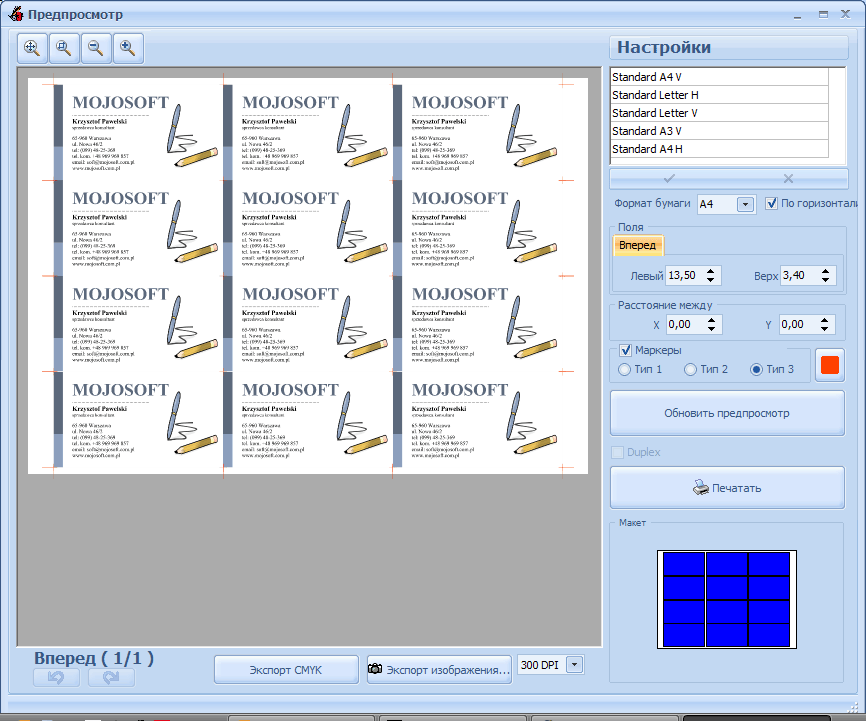
Task: Decrease Левый margin with down arrow
Action: (711, 280)
